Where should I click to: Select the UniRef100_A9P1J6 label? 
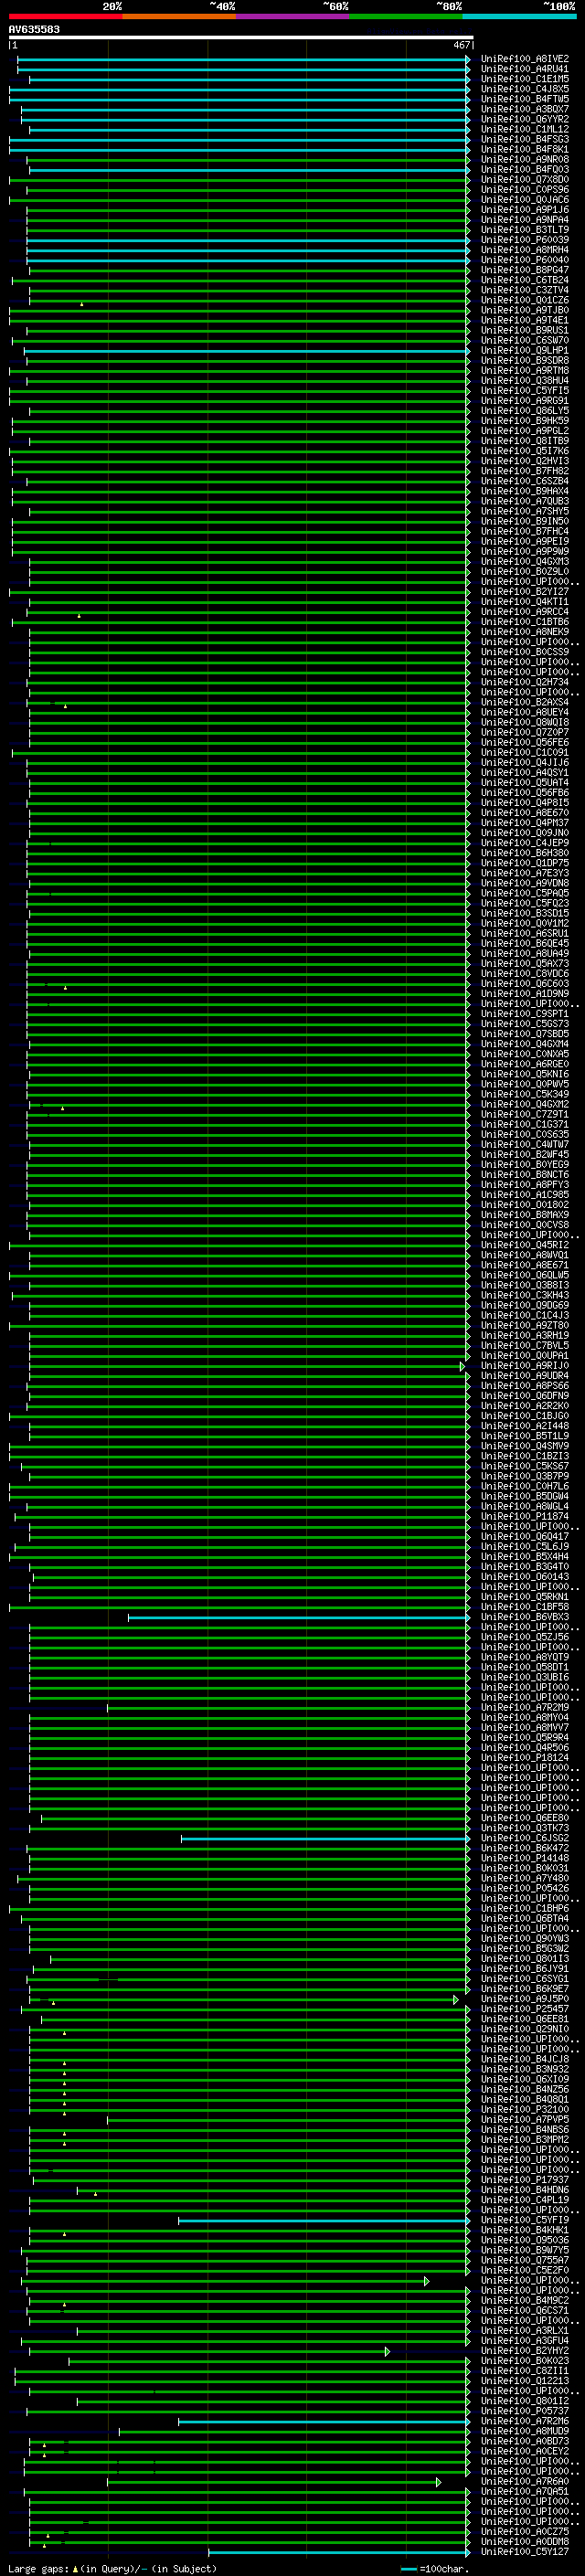point(525,210)
